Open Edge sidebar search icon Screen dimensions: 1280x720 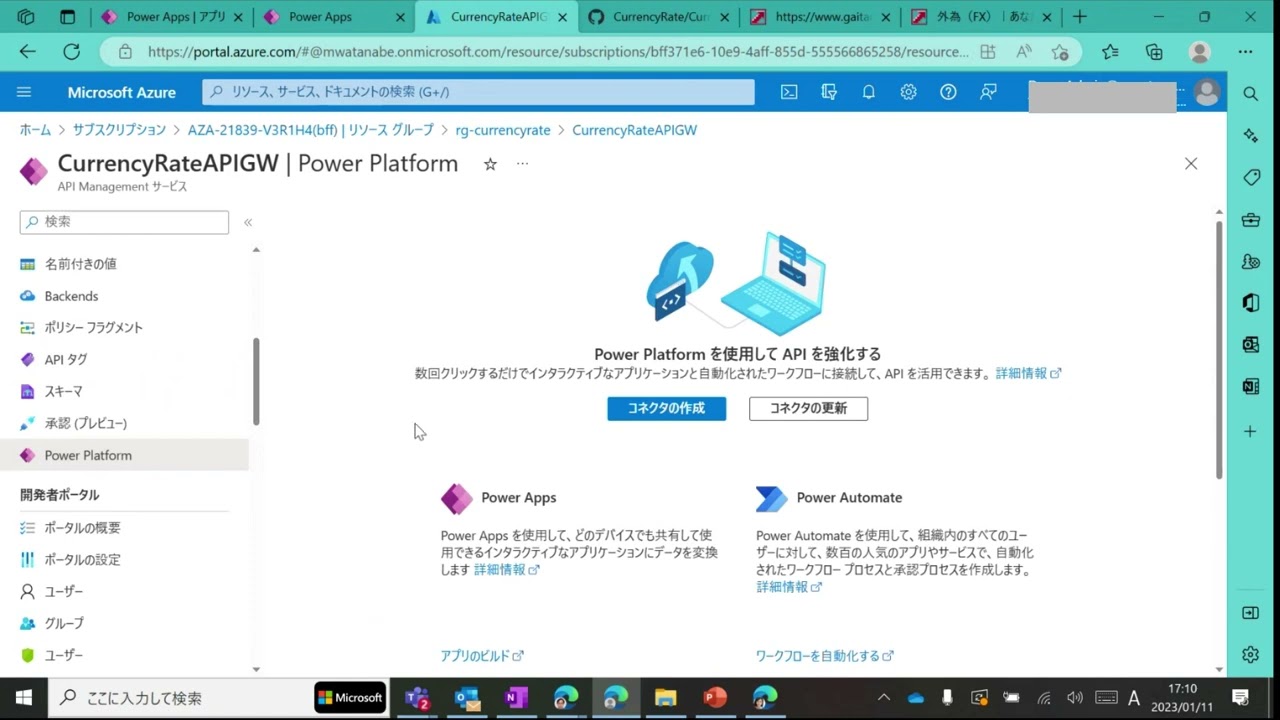1251,93
